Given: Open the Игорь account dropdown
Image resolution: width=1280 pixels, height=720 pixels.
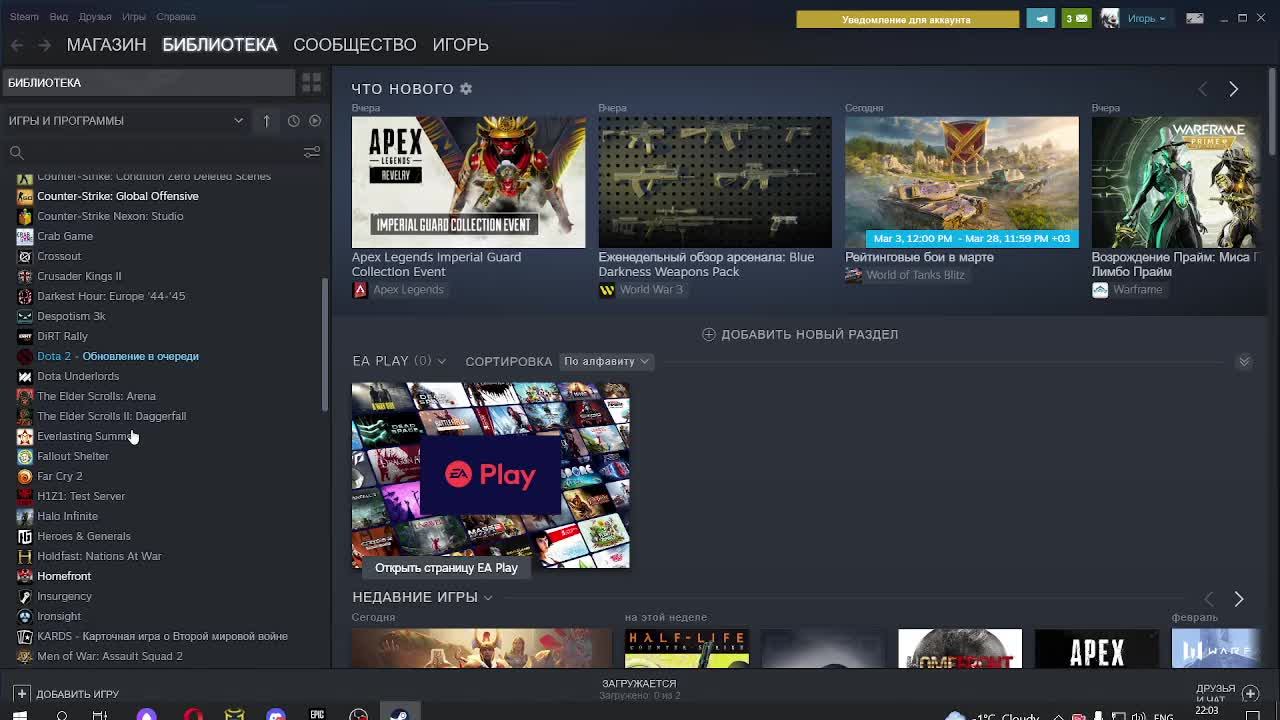Looking at the screenshot, I should [x=1146, y=18].
